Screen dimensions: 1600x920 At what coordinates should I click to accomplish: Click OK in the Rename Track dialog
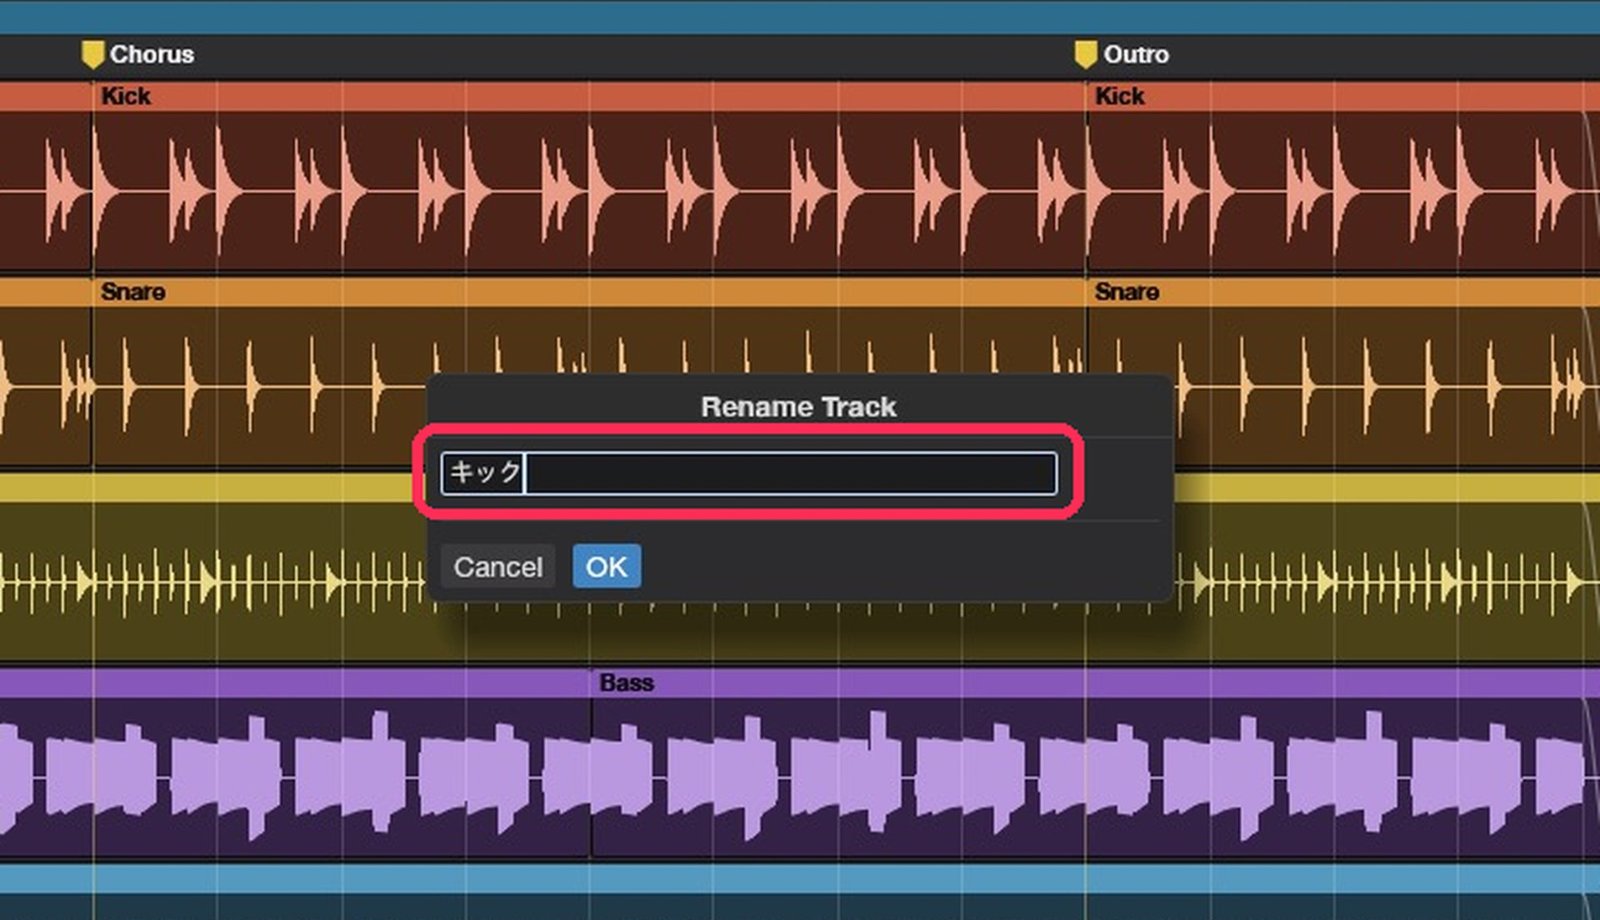coord(606,567)
